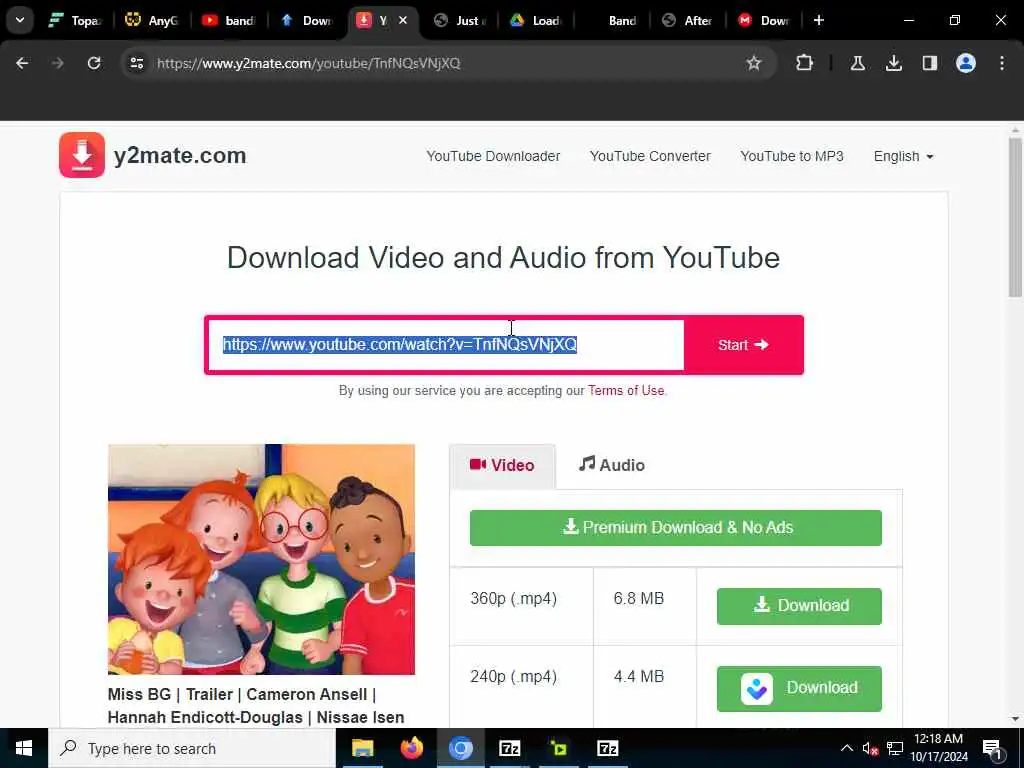The image size is (1024, 768).
Task: Download the 360p (.mp4) video
Action: click(x=799, y=606)
